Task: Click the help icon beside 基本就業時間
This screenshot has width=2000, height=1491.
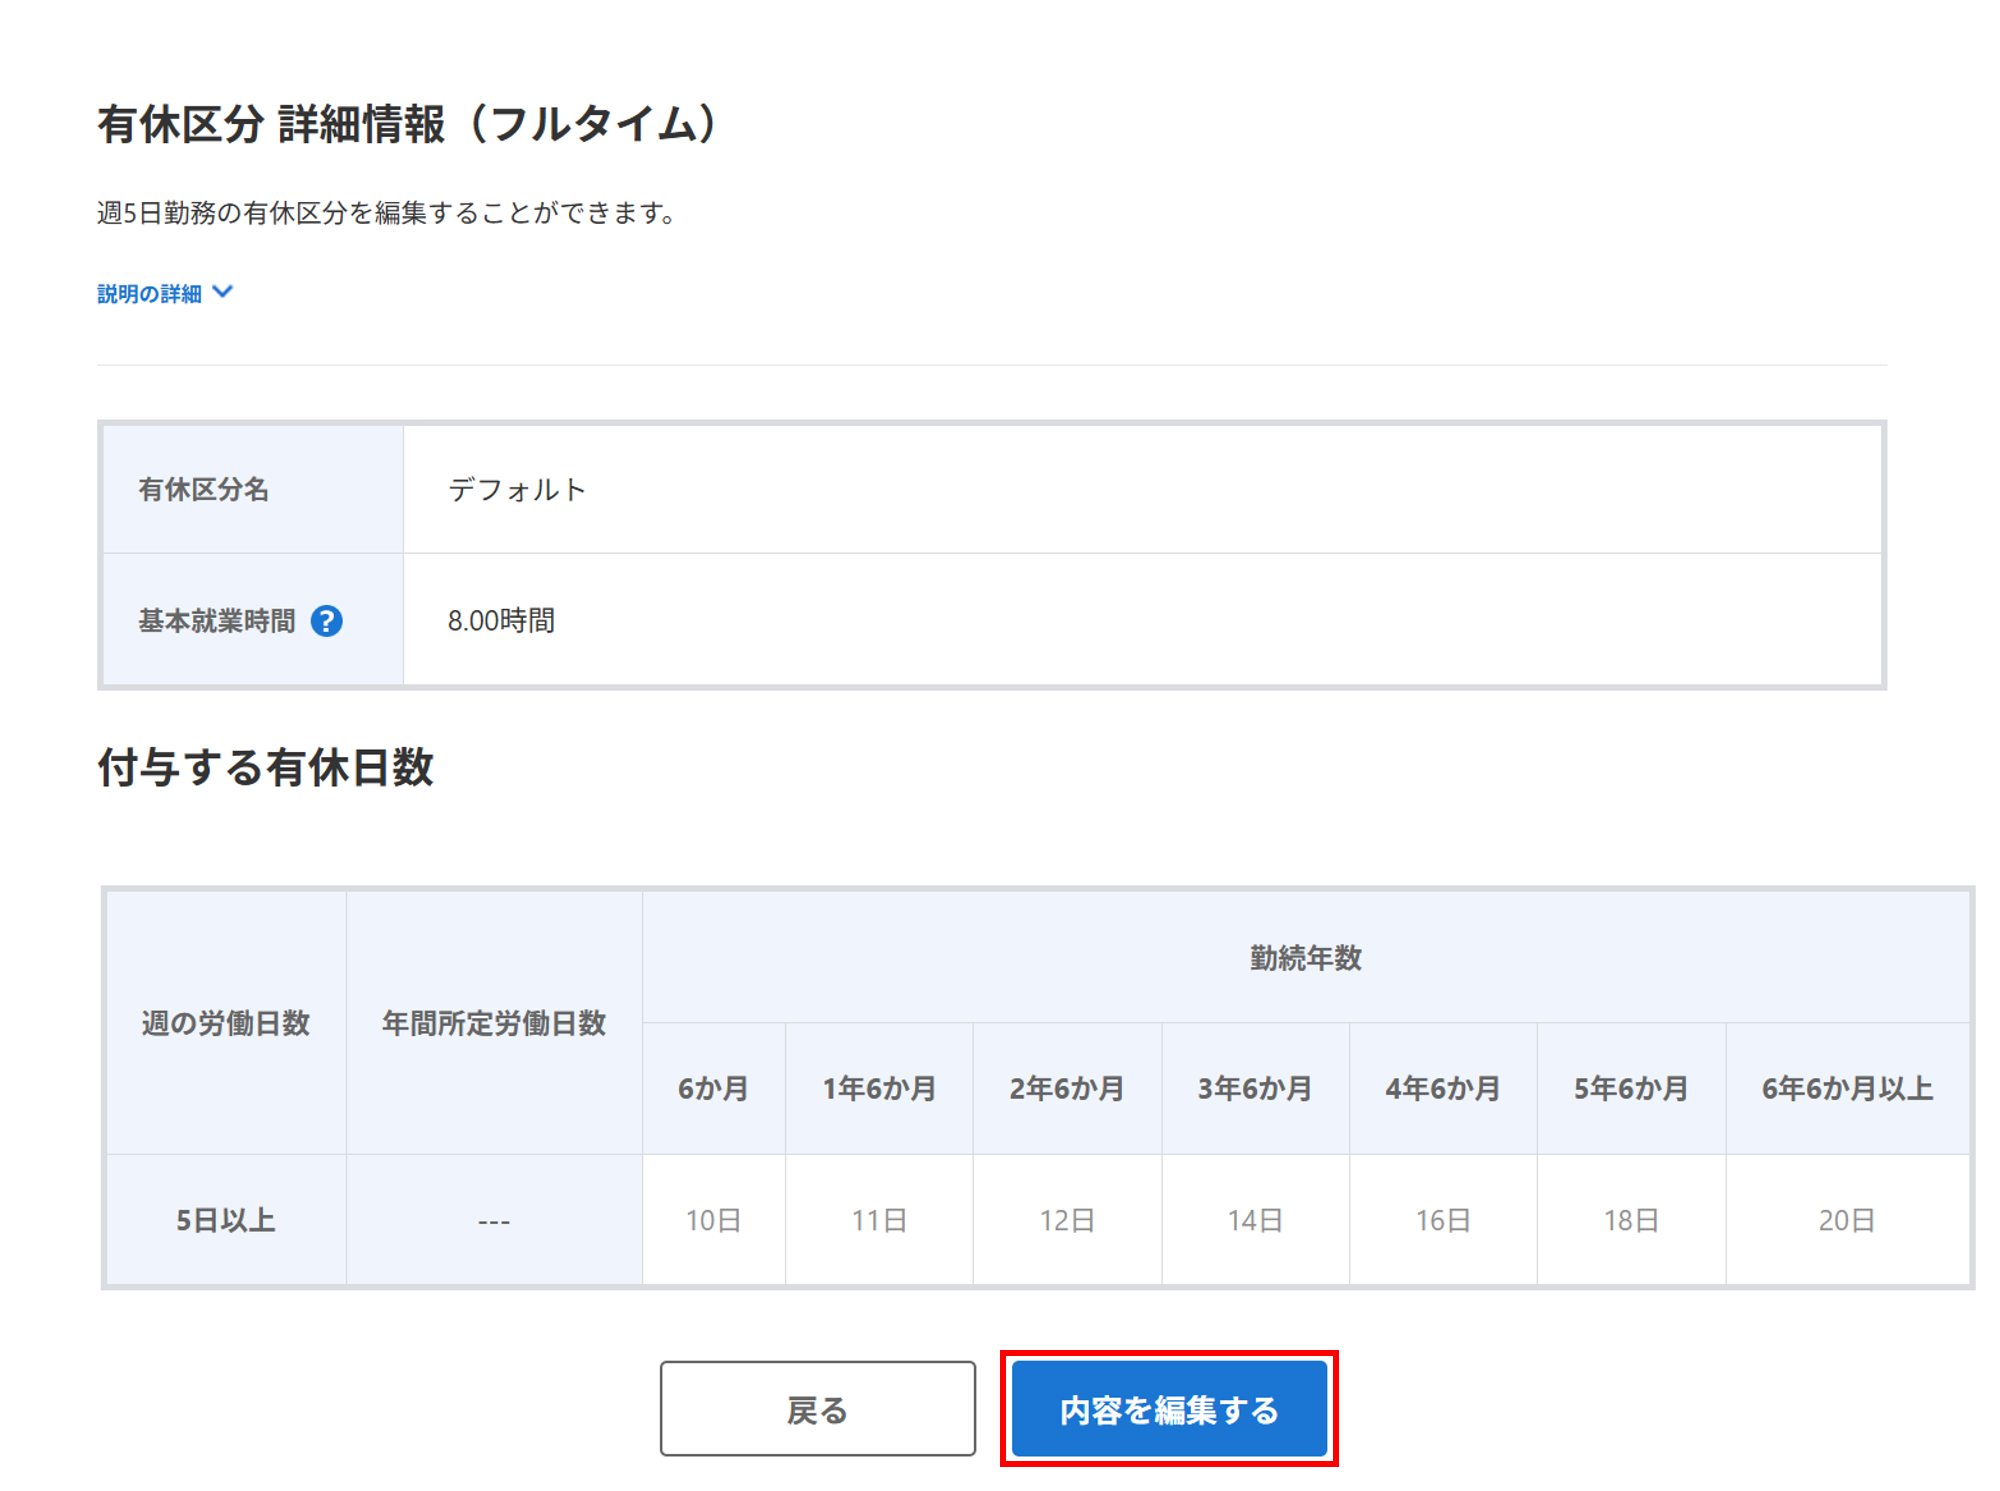Action: (326, 621)
